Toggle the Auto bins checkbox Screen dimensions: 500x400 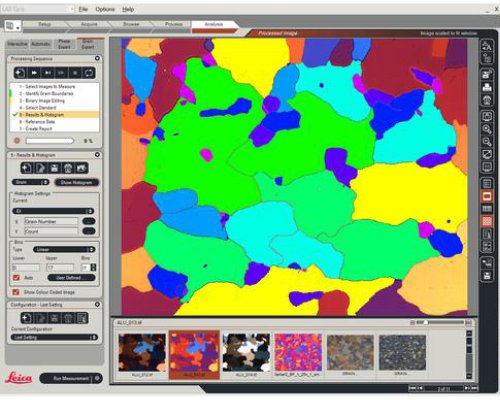pyautogui.click(x=16, y=277)
